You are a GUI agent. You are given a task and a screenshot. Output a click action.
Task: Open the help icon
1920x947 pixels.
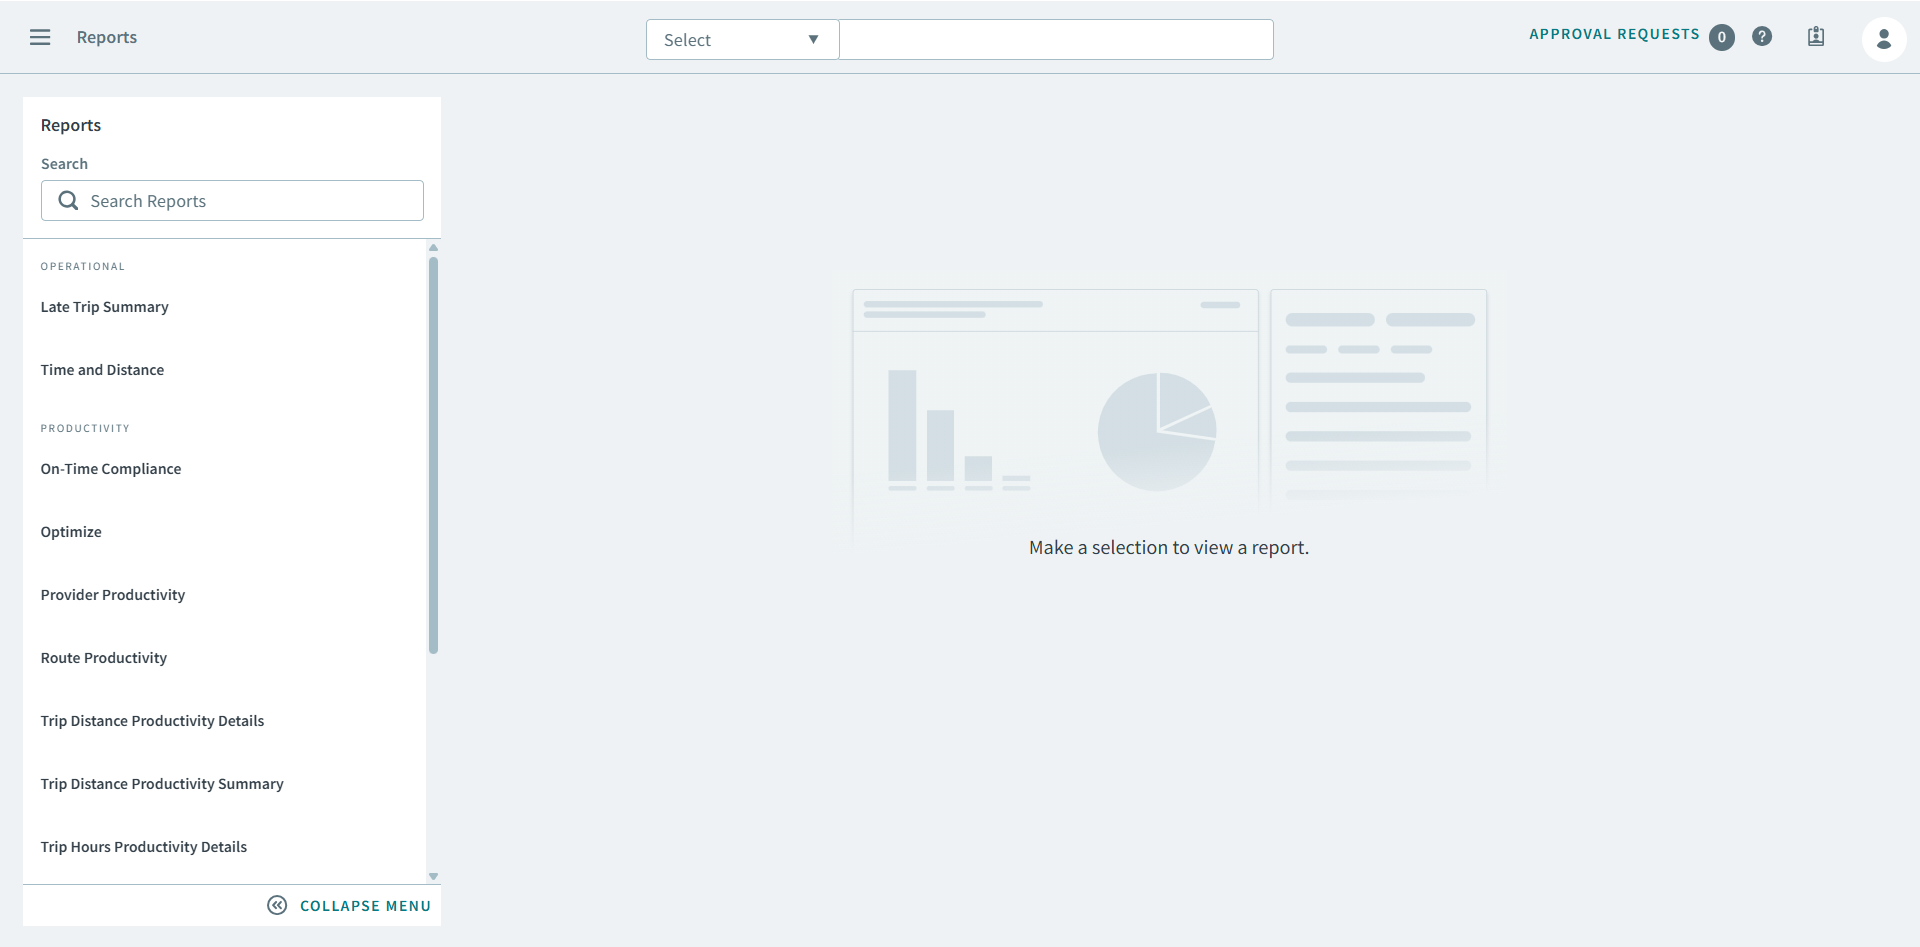click(1762, 36)
